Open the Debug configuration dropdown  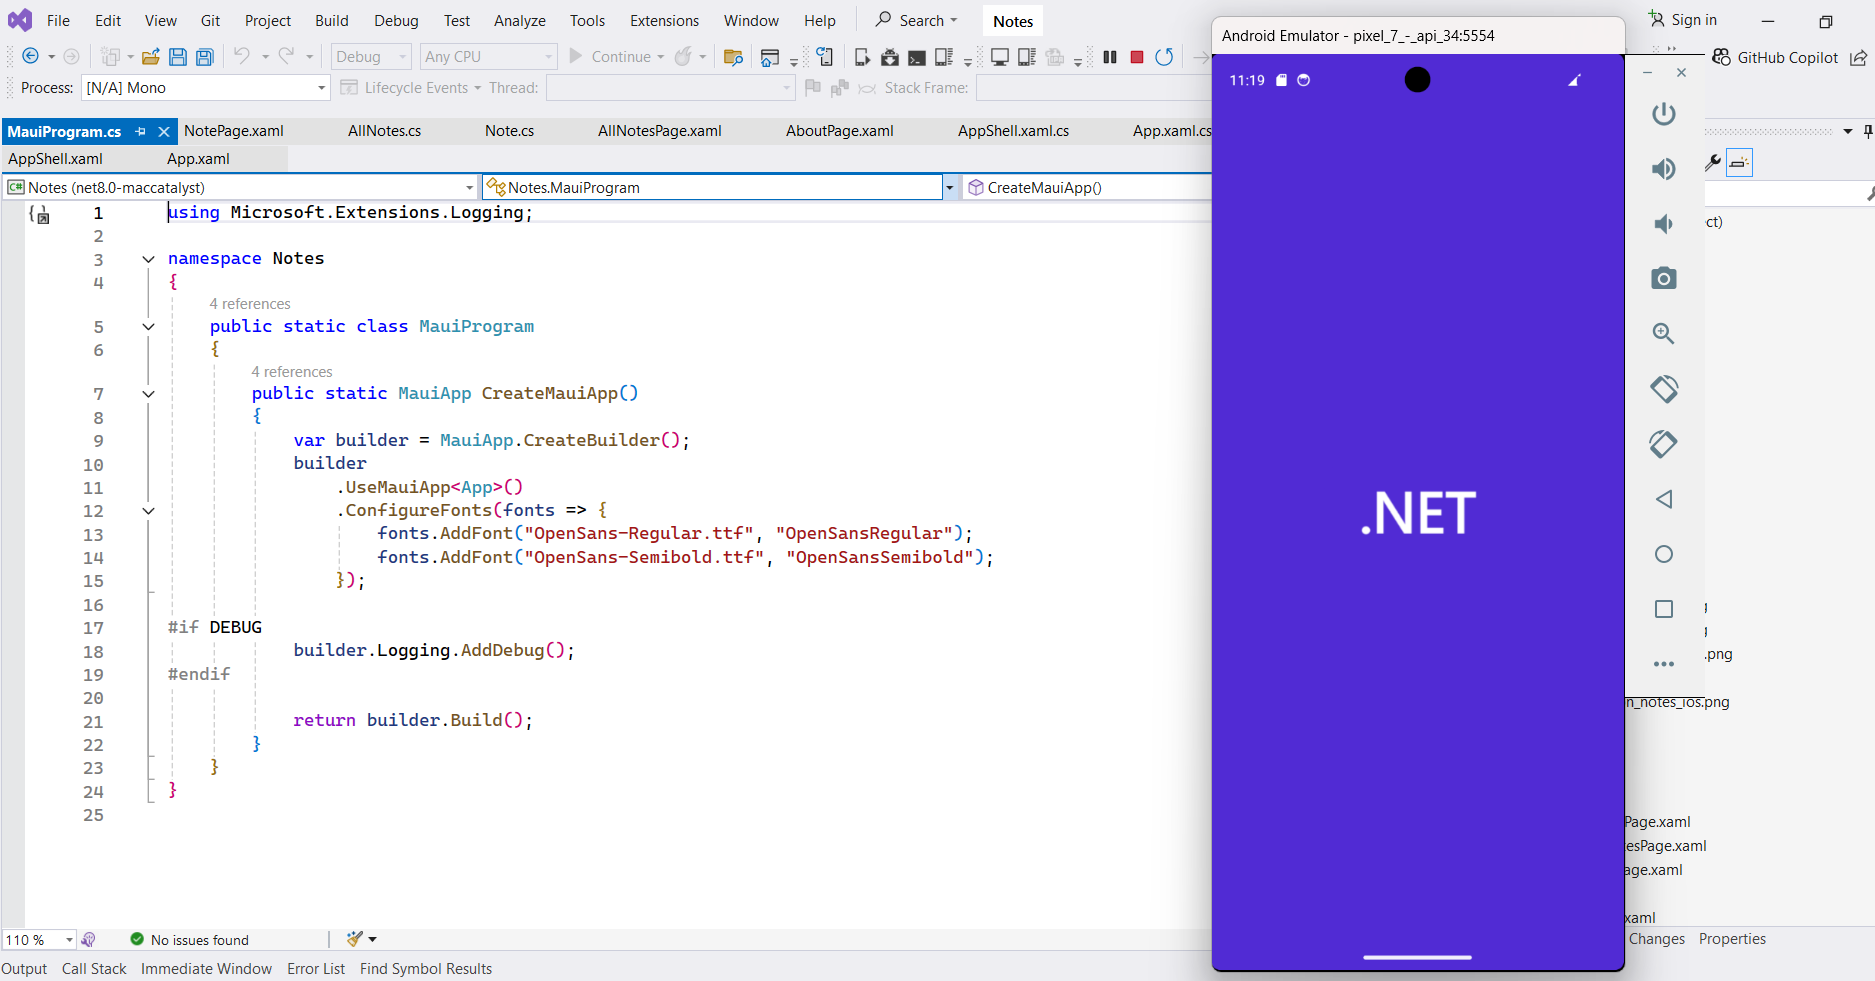[x=371, y=57]
